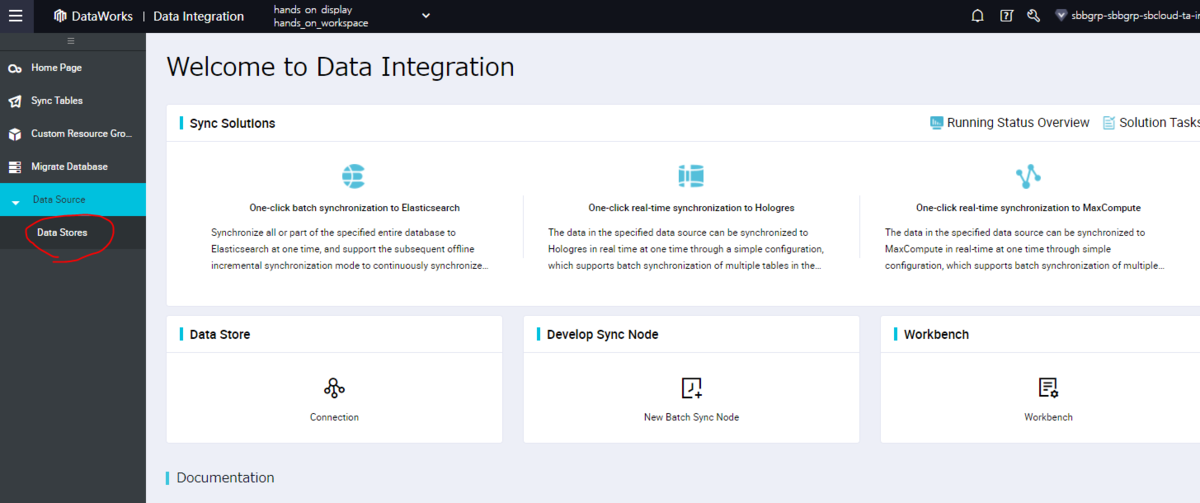The width and height of the screenshot is (1200, 503).
Task: Click the Develop Sync Node card heading
Action: pos(602,334)
